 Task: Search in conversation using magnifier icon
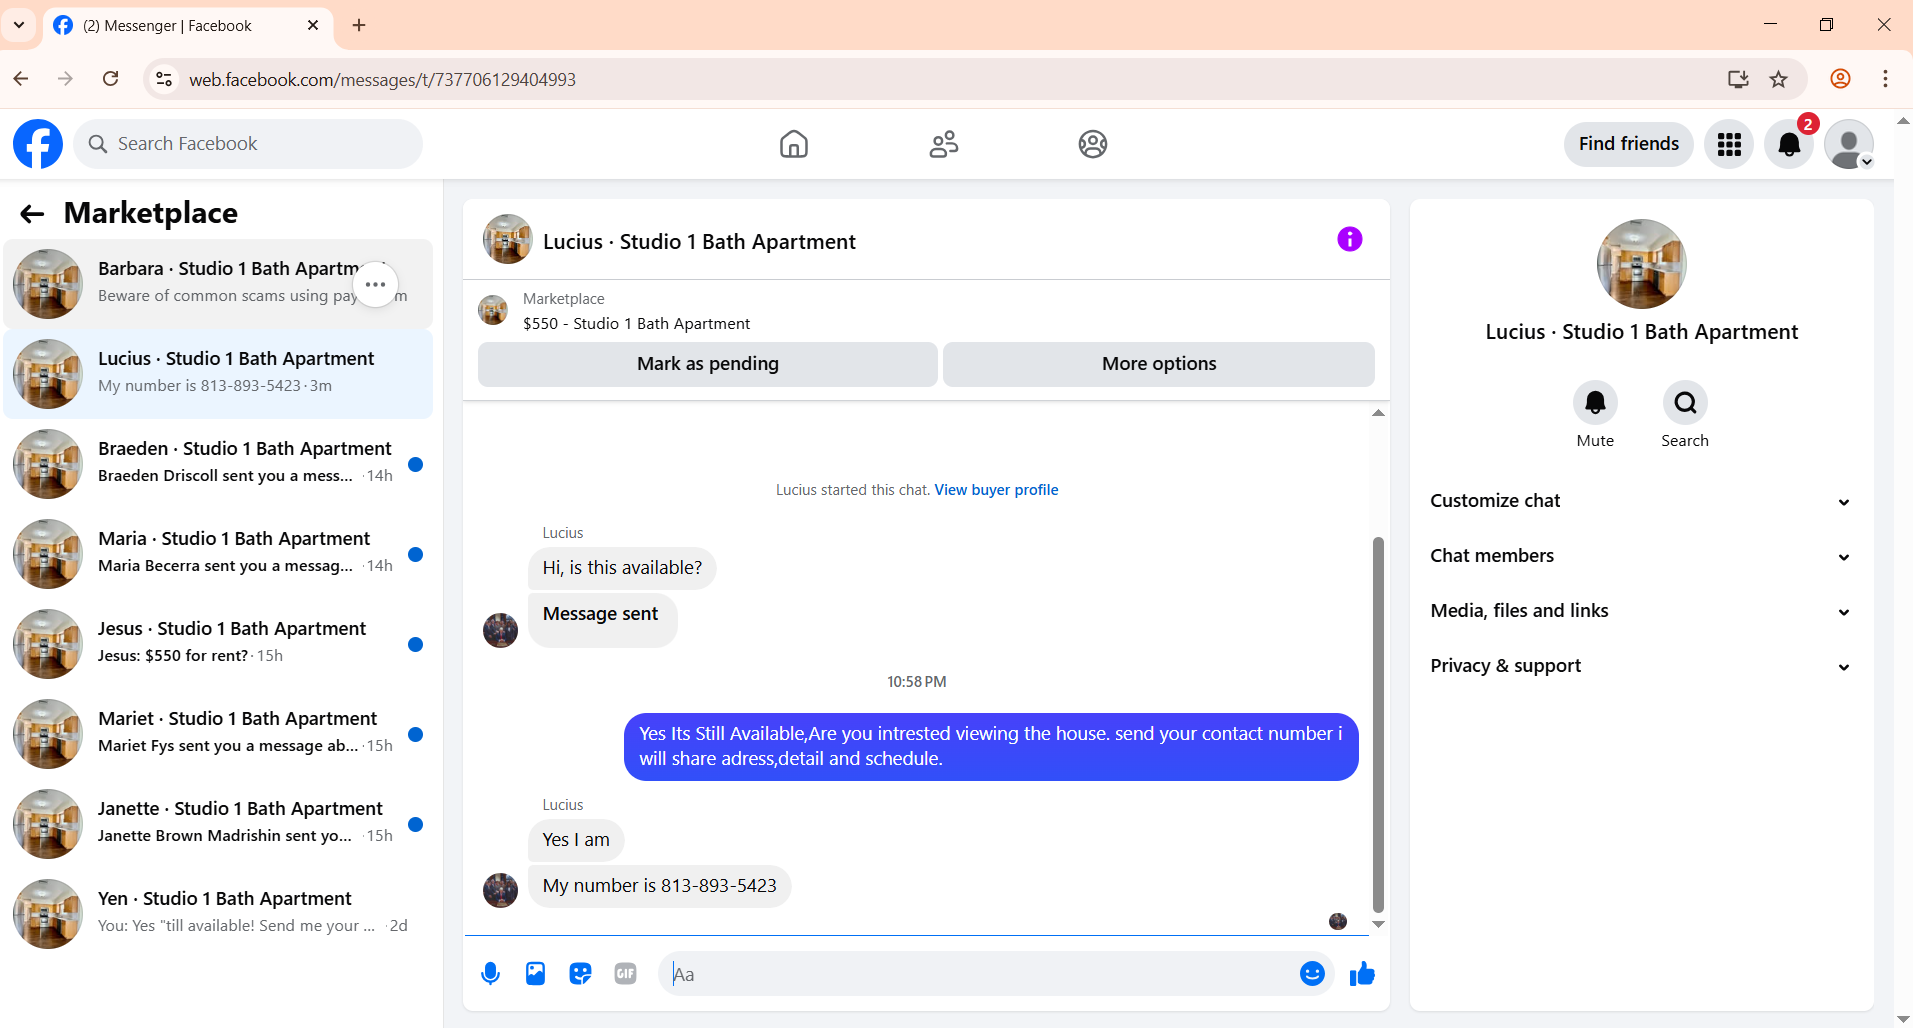pos(1685,403)
